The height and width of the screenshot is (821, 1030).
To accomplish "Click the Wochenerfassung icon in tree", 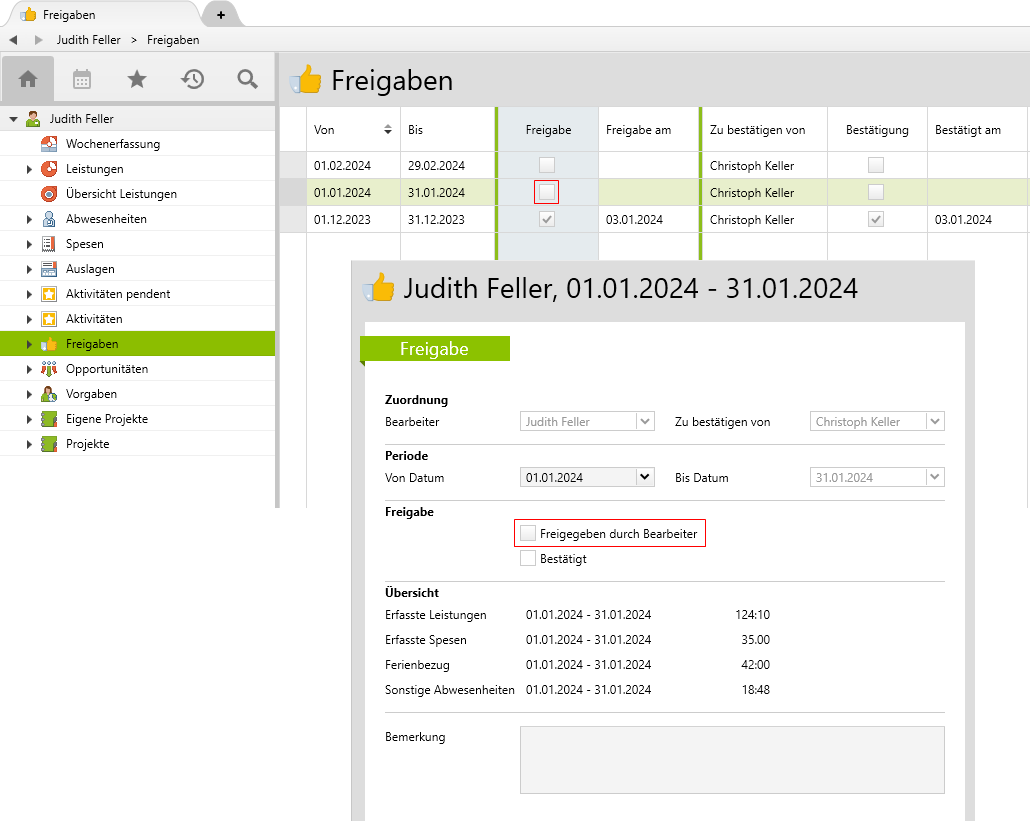I will point(48,144).
